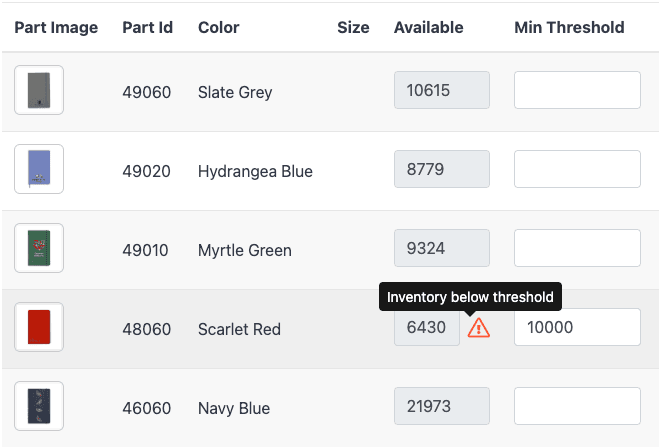Viewport: 659px width, 447px height.
Task: Click the Color column header
Action: [219, 28]
